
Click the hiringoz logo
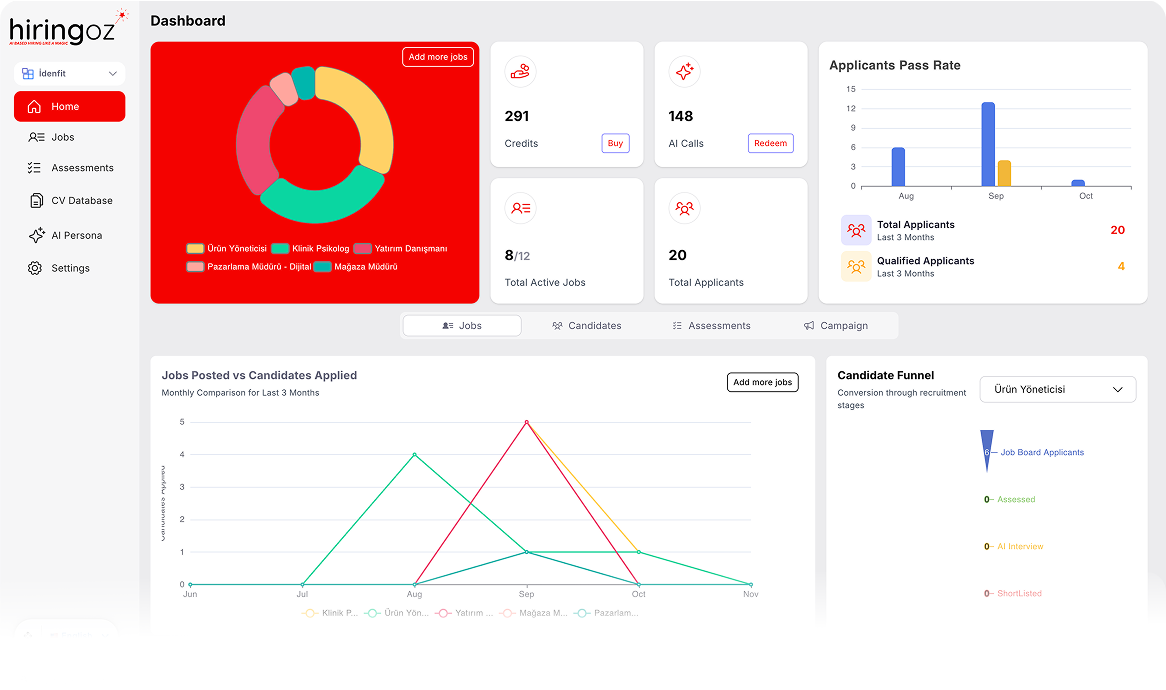(68, 28)
